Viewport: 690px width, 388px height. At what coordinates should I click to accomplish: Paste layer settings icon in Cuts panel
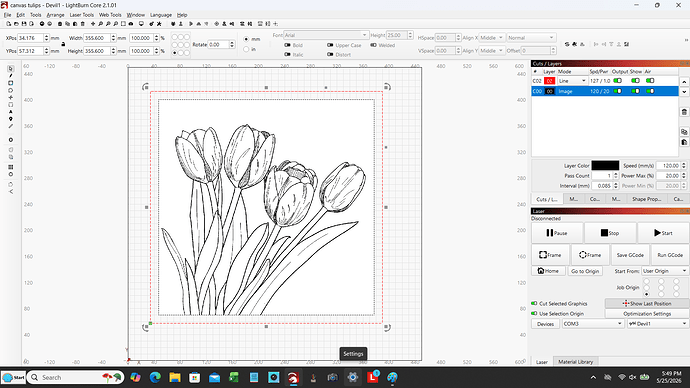pos(684,142)
